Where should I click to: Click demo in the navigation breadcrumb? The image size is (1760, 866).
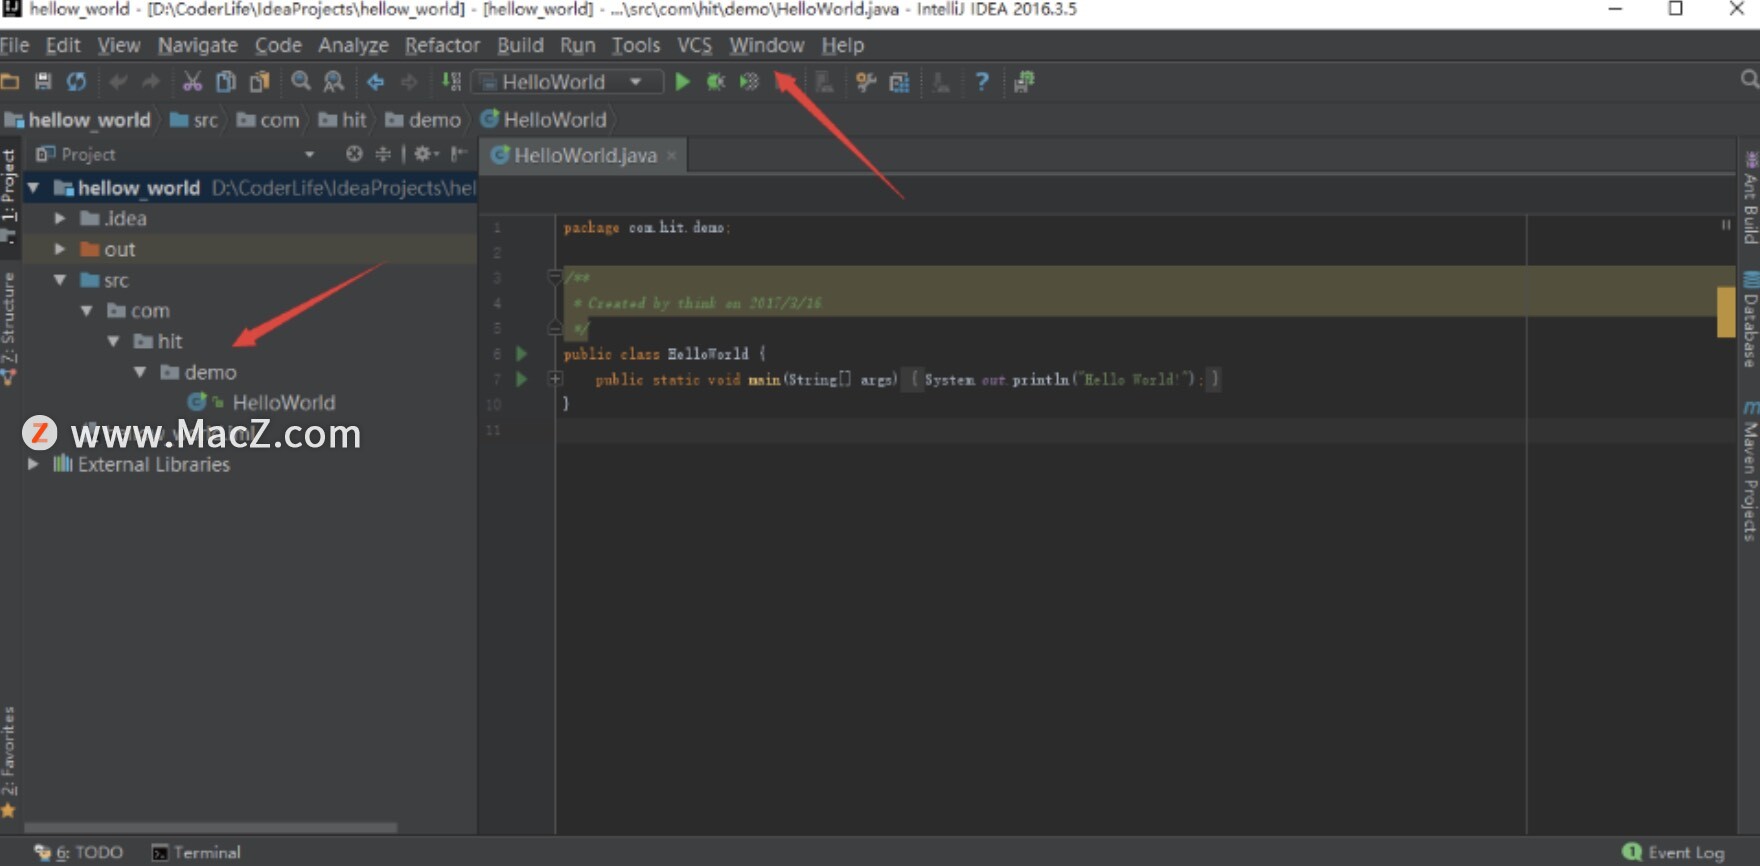click(423, 120)
